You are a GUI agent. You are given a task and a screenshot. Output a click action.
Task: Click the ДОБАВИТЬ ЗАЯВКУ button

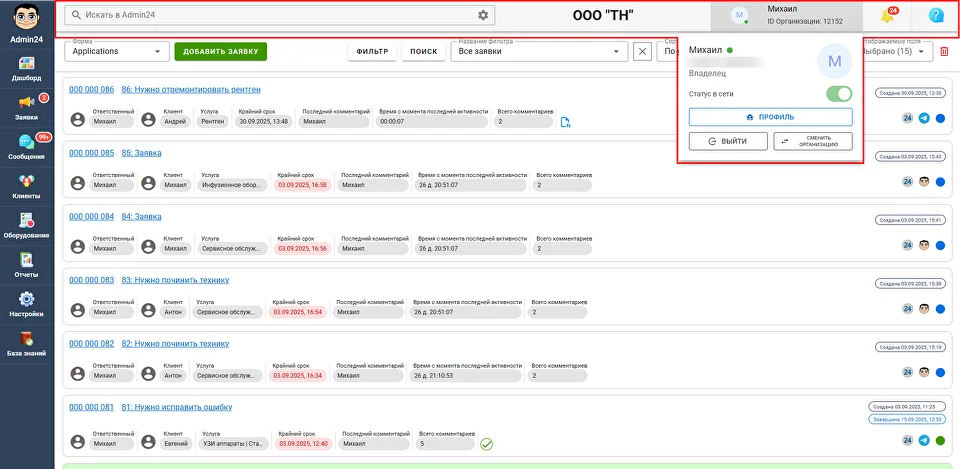click(220, 51)
